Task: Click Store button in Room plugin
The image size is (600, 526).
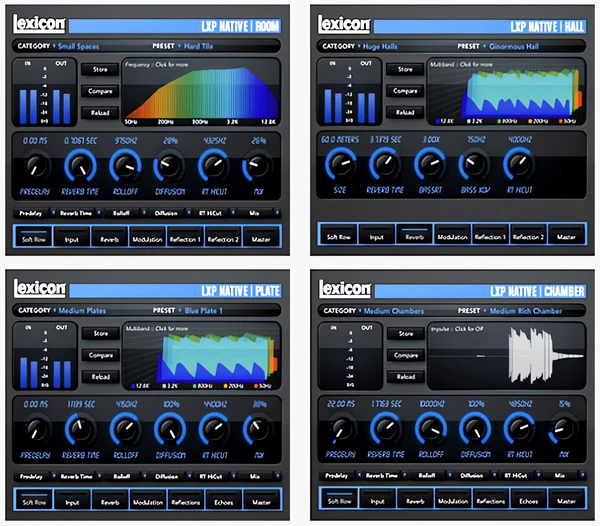Action: pos(100,70)
